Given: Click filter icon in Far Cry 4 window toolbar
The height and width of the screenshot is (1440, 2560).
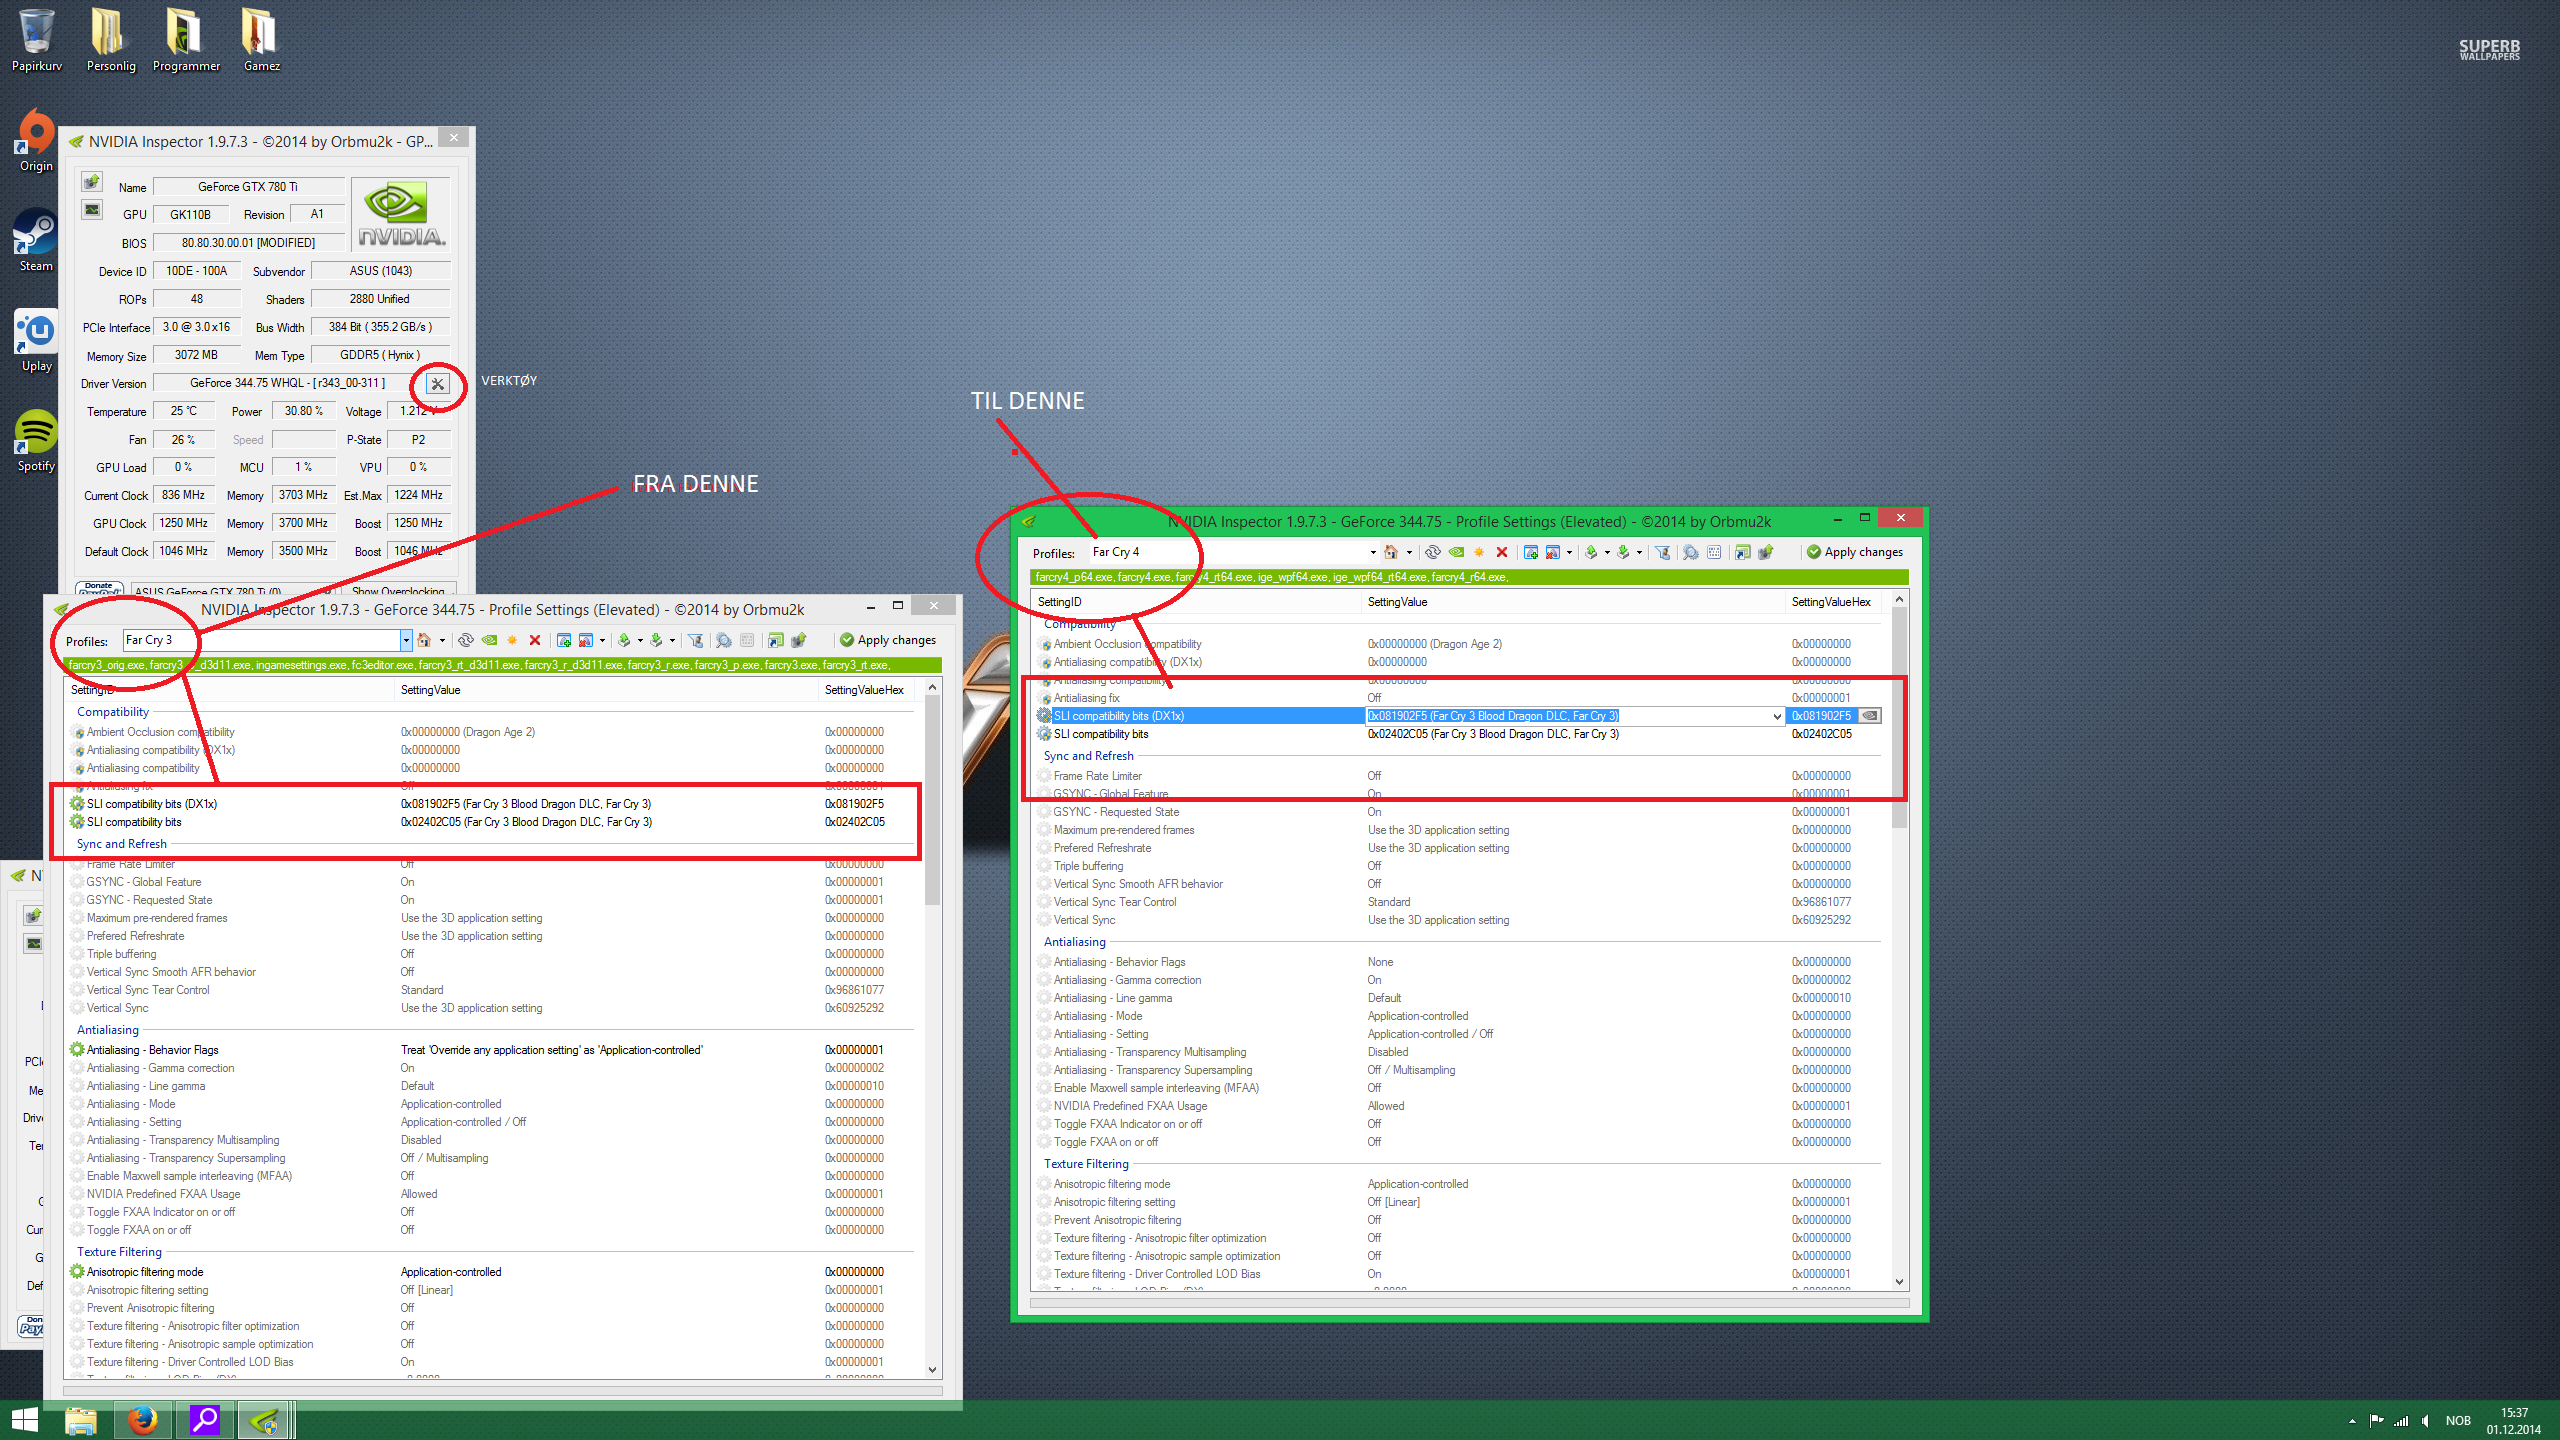Looking at the screenshot, I should tap(1663, 552).
